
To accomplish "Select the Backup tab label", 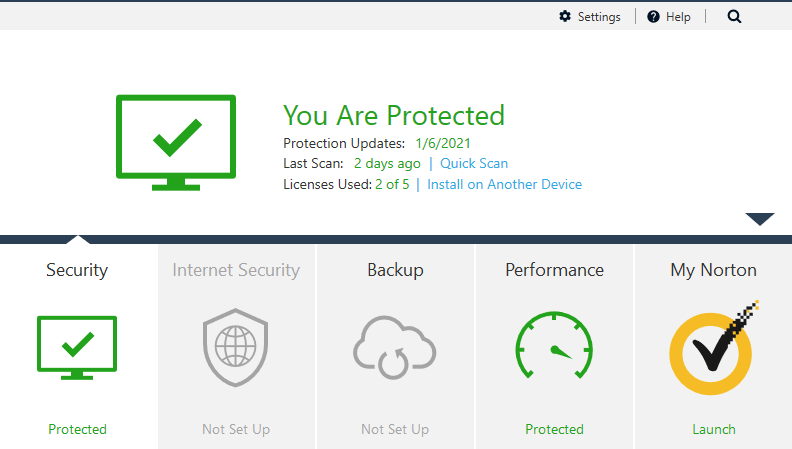I will tap(395, 270).
